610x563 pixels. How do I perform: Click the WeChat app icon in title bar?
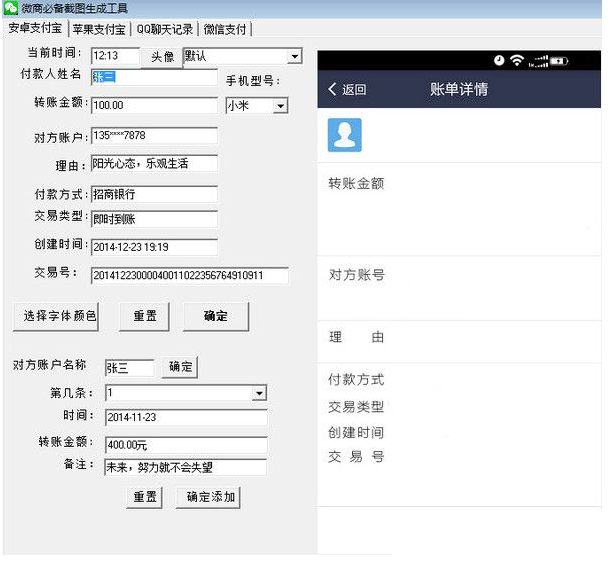click(x=10, y=8)
